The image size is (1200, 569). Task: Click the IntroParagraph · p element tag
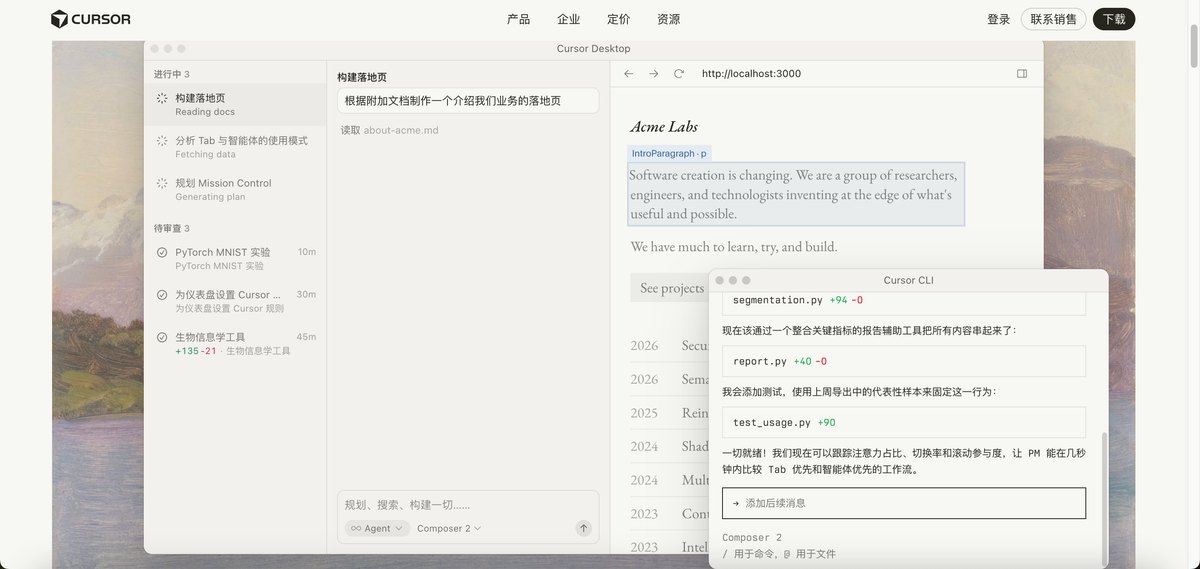coord(669,153)
